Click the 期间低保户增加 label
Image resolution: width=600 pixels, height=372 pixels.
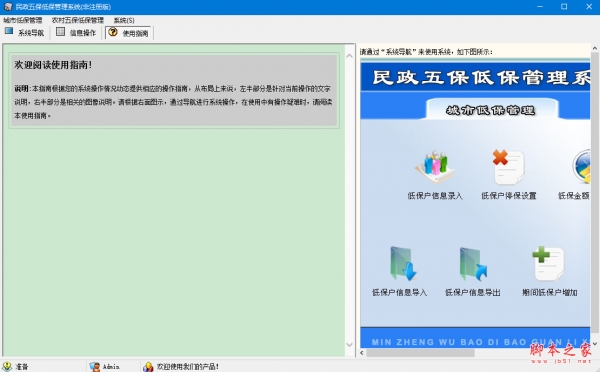pos(549,292)
